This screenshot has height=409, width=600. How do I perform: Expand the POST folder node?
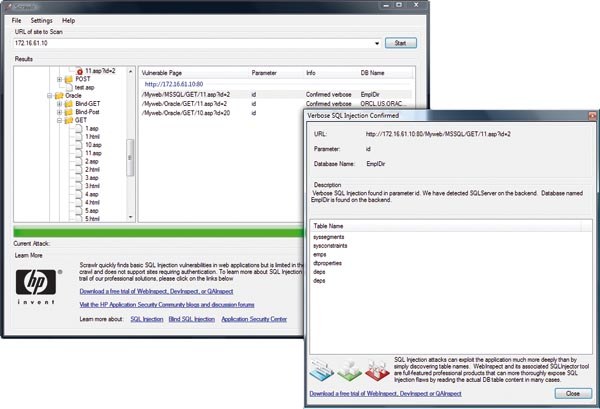(x=59, y=80)
